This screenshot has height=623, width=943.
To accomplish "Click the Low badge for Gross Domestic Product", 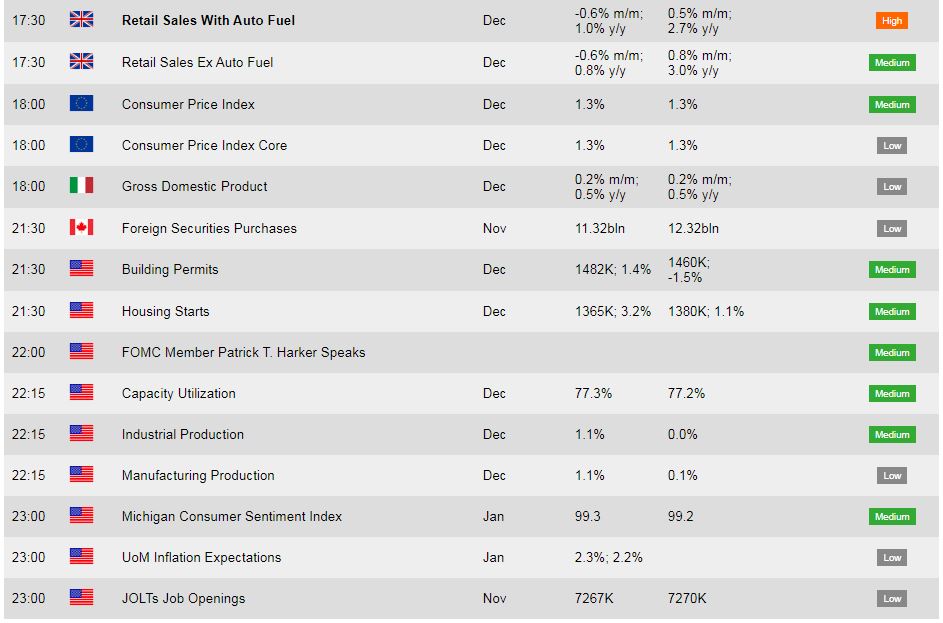I will (x=892, y=186).
